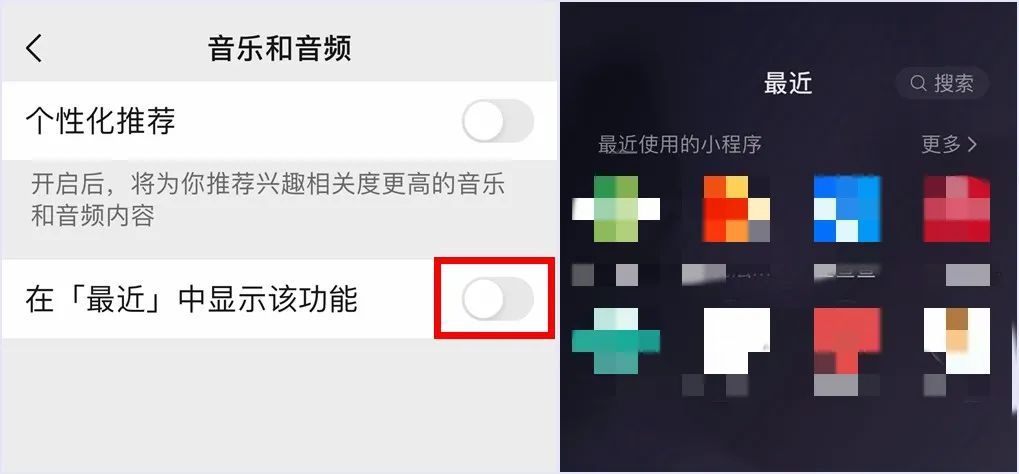Tap the back arrow icon
The image size is (1019, 474).
coord(34,48)
